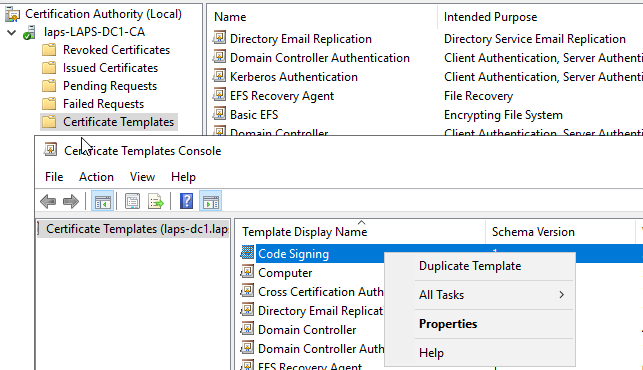Click the Code Signing template icon
Screen dimensions: 643x370
click(x=247, y=252)
